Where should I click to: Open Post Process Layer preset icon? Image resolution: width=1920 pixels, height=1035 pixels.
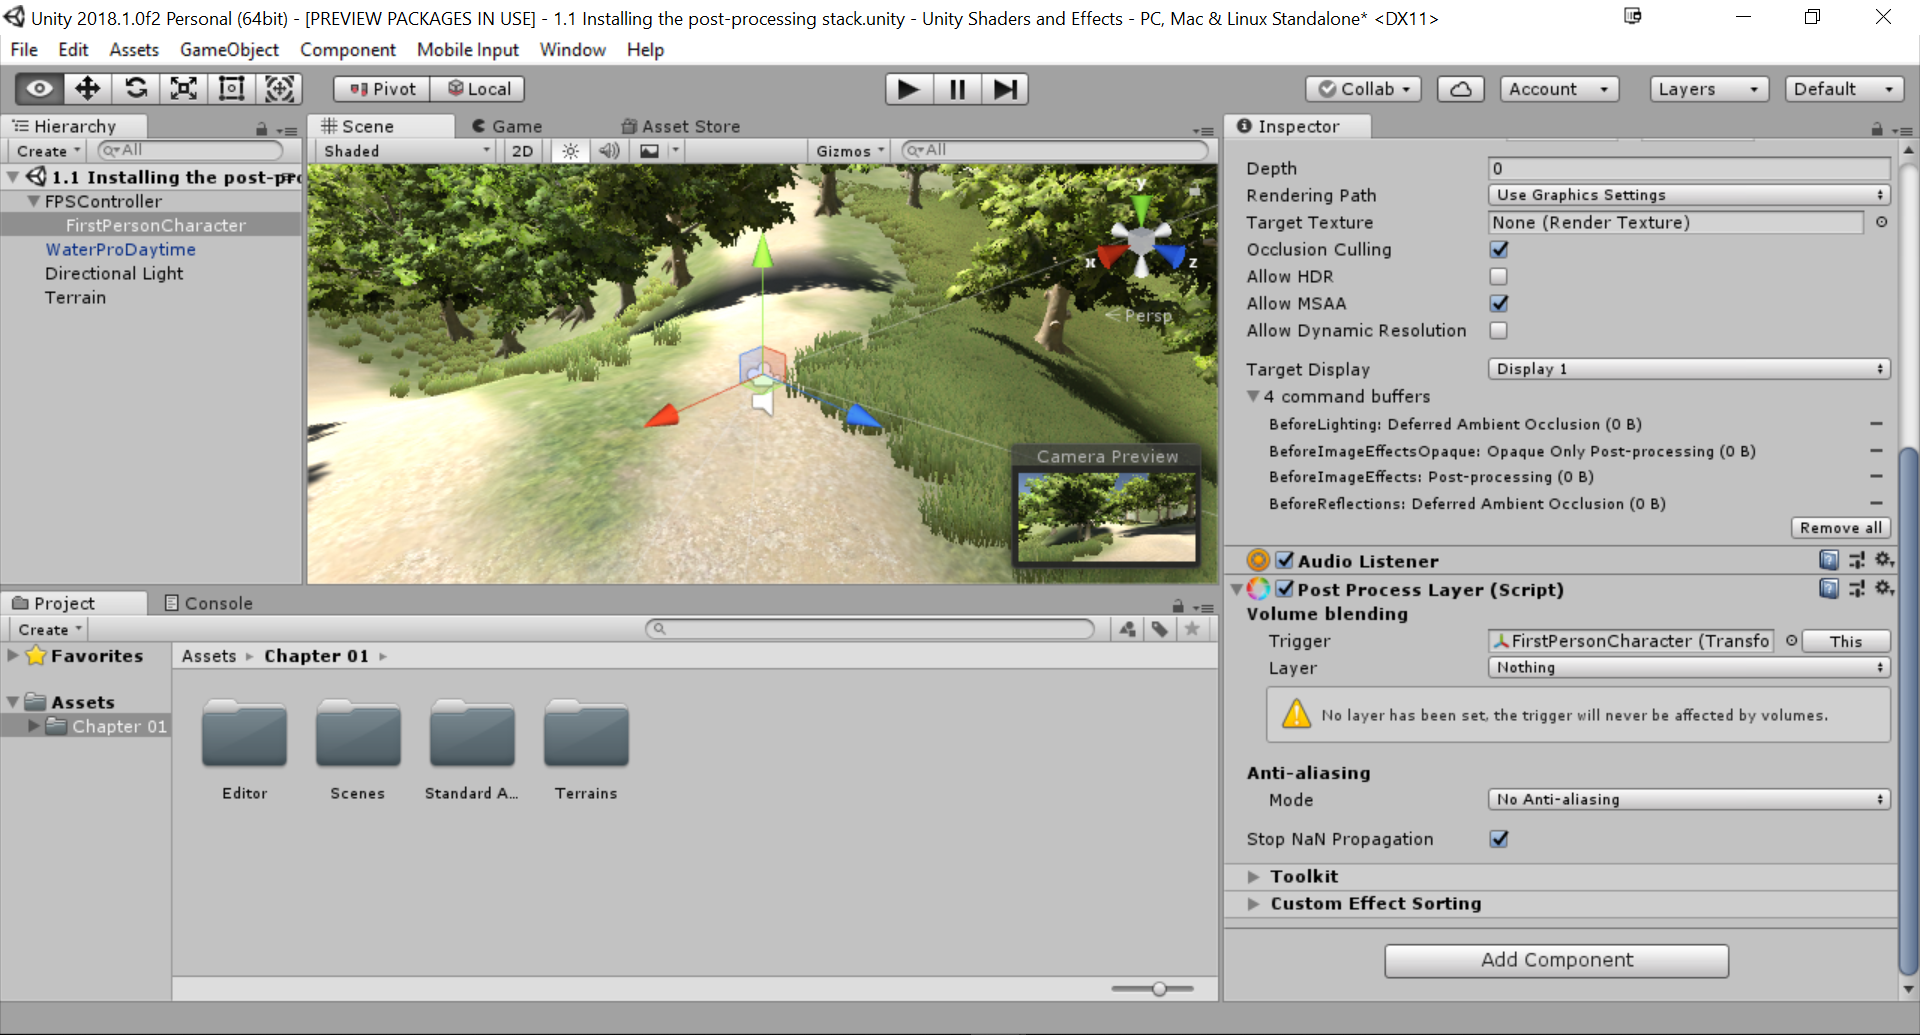[x=1857, y=589]
